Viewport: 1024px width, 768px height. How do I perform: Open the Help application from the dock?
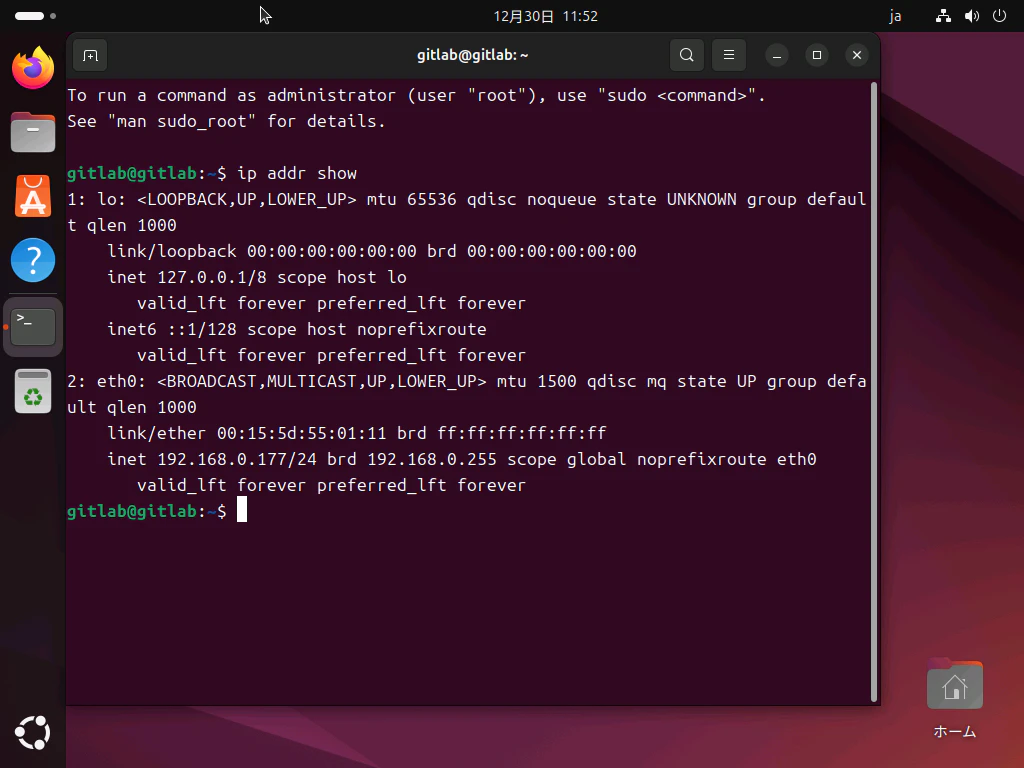pyautogui.click(x=32, y=261)
